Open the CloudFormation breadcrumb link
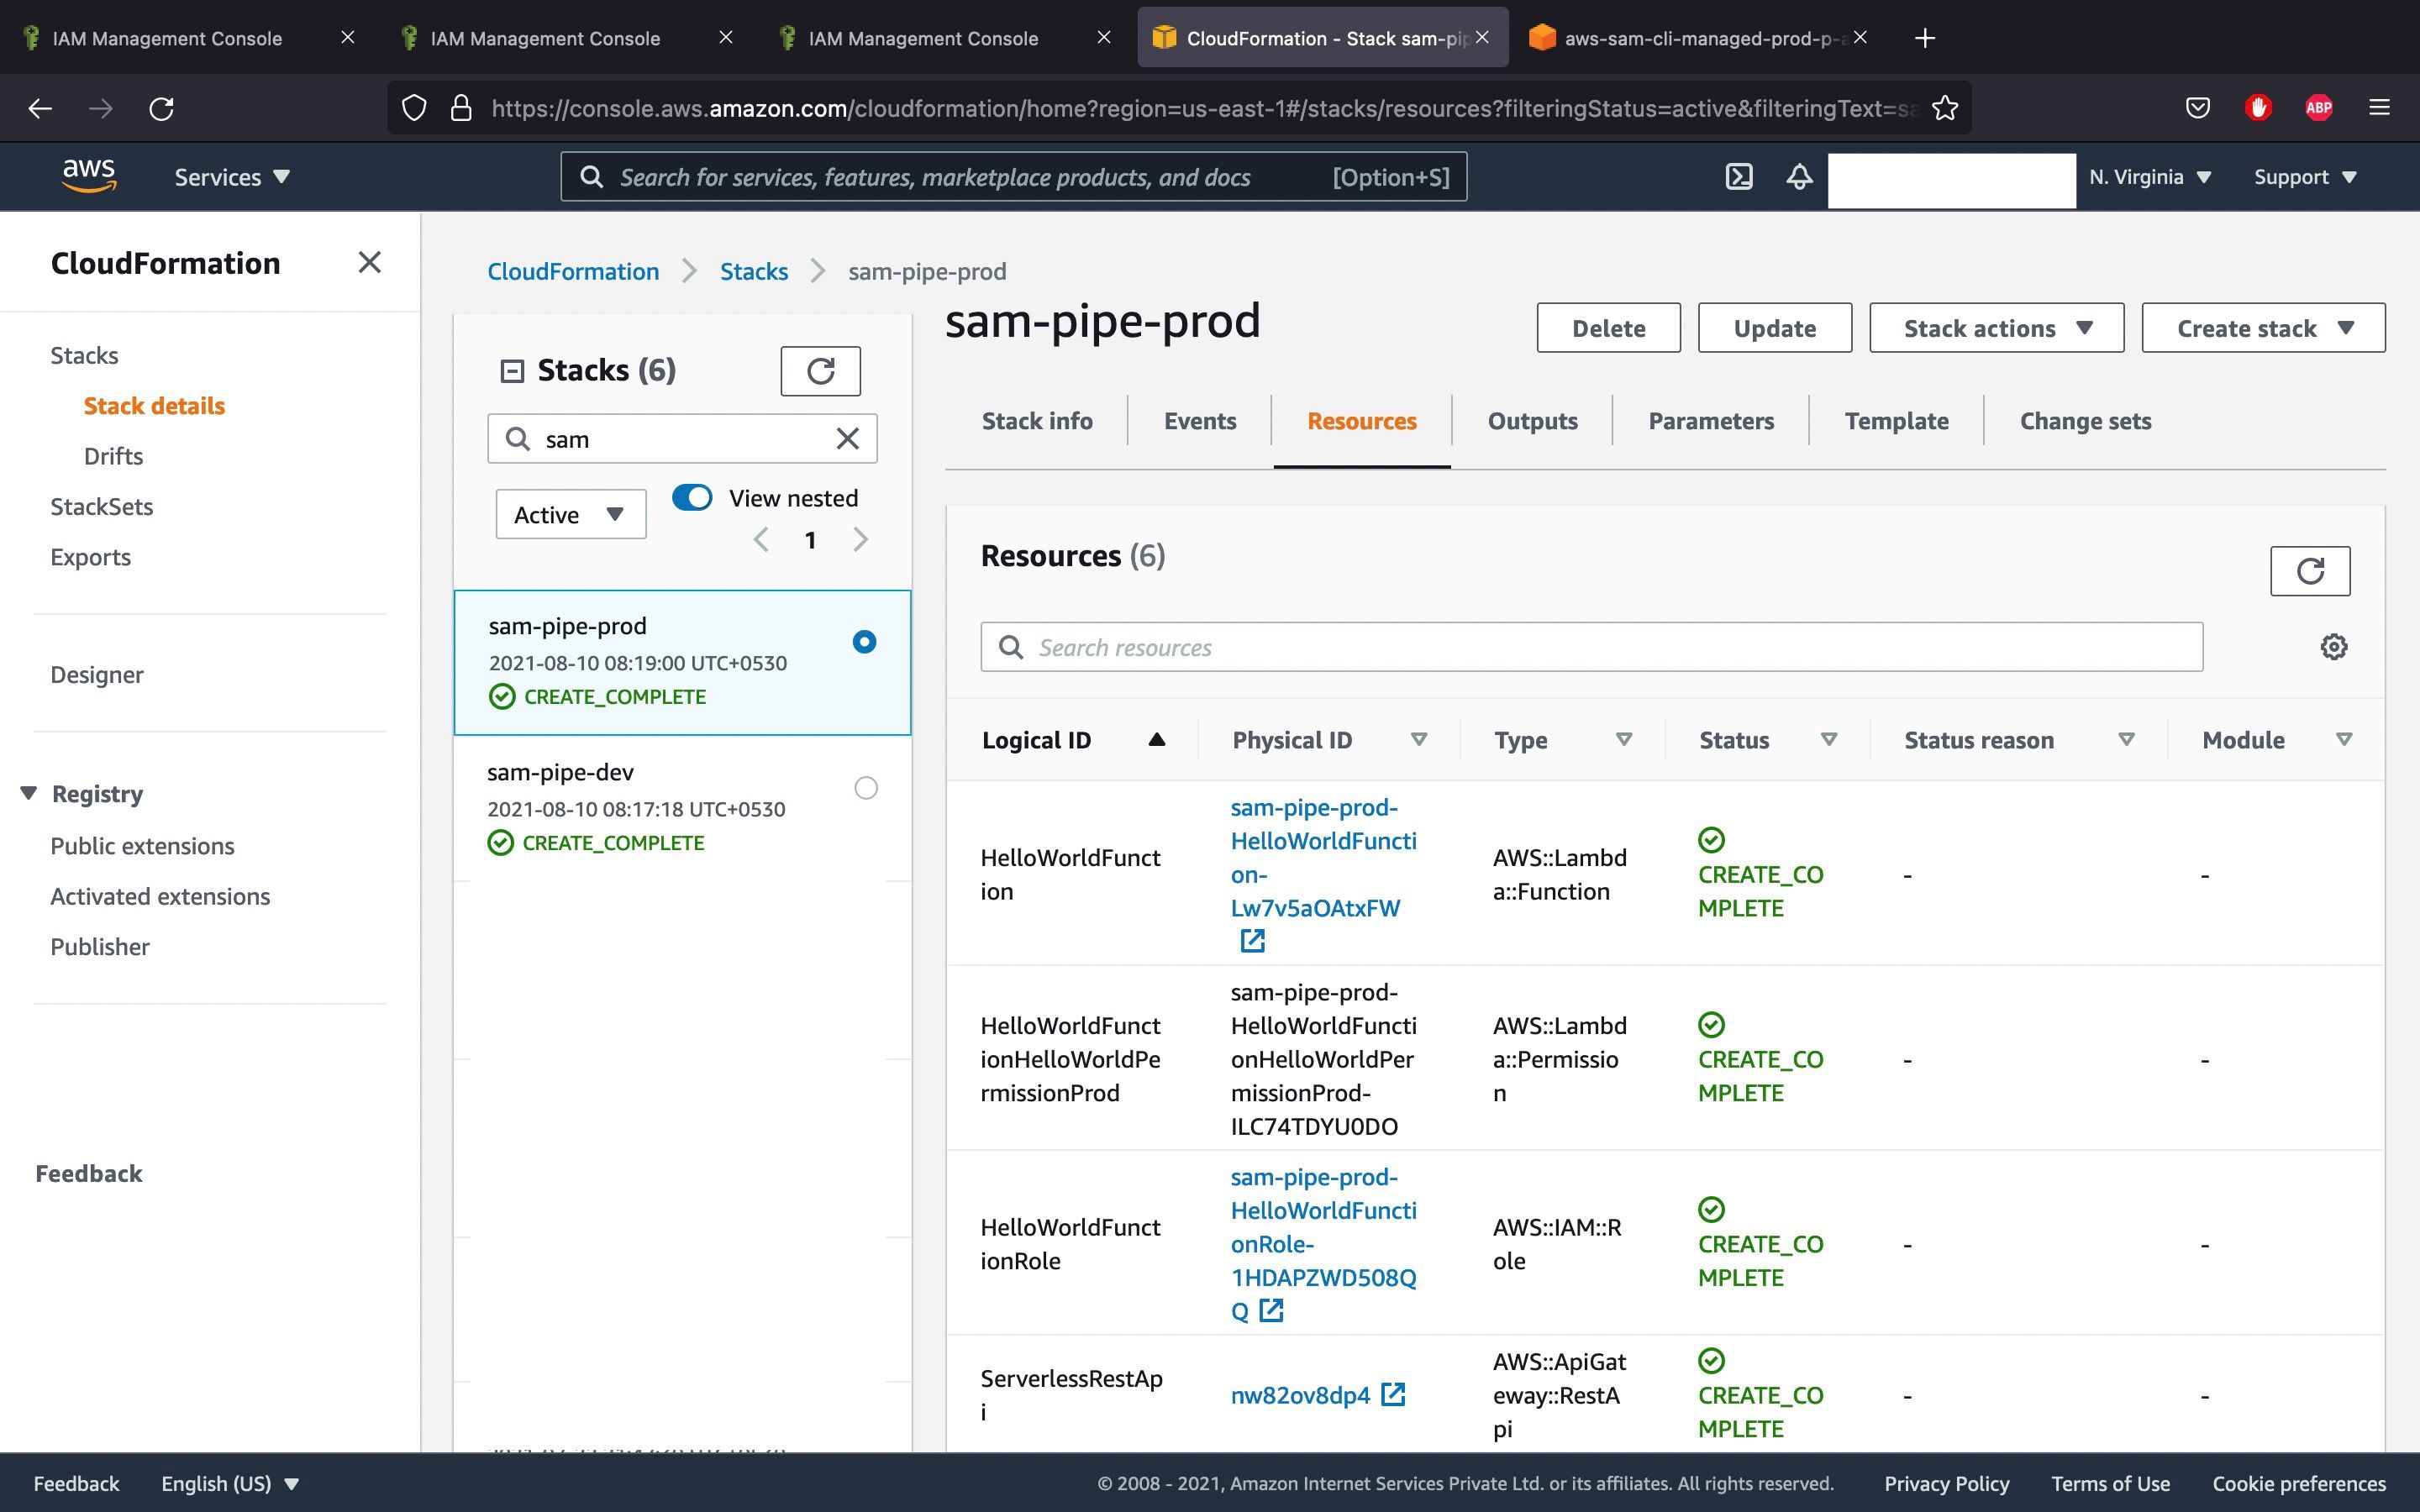Image resolution: width=2420 pixels, height=1512 pixels. (x=573, y=271)
